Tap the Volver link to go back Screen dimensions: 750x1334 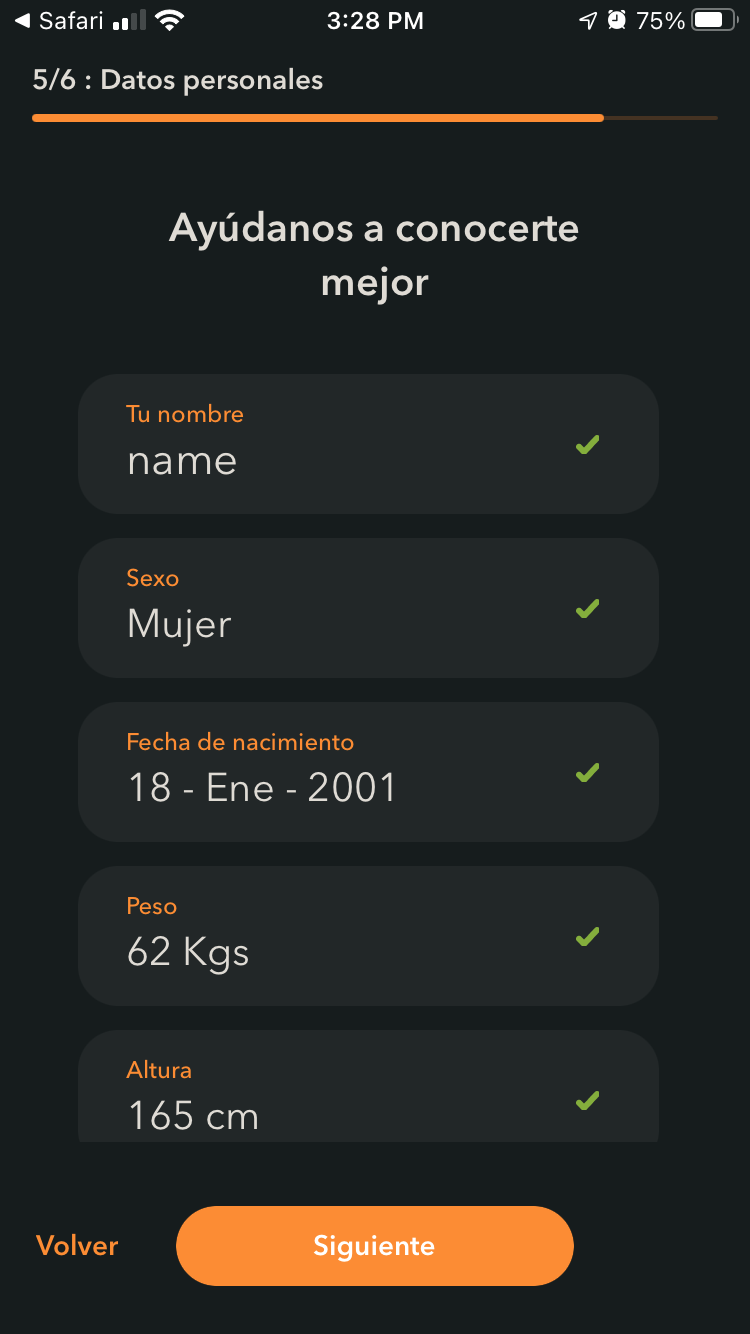pos(77,1246)
